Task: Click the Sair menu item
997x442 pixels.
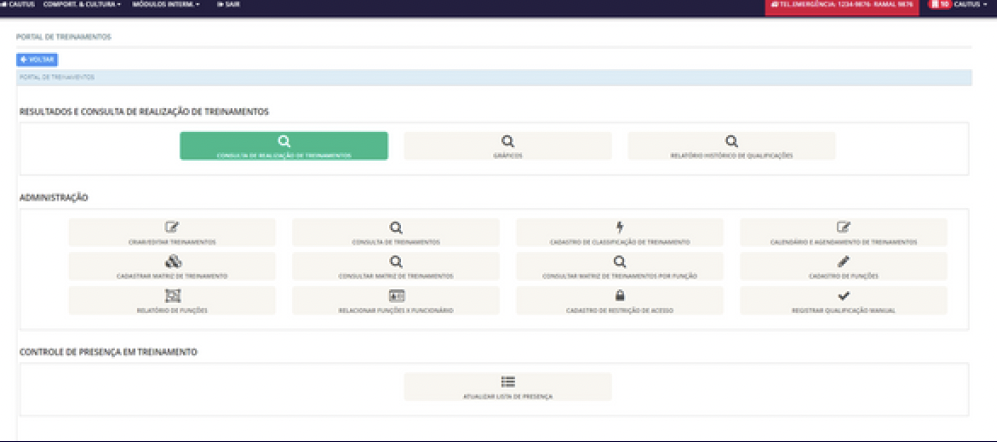Action: pyautogui.click(x=228, y=5)
